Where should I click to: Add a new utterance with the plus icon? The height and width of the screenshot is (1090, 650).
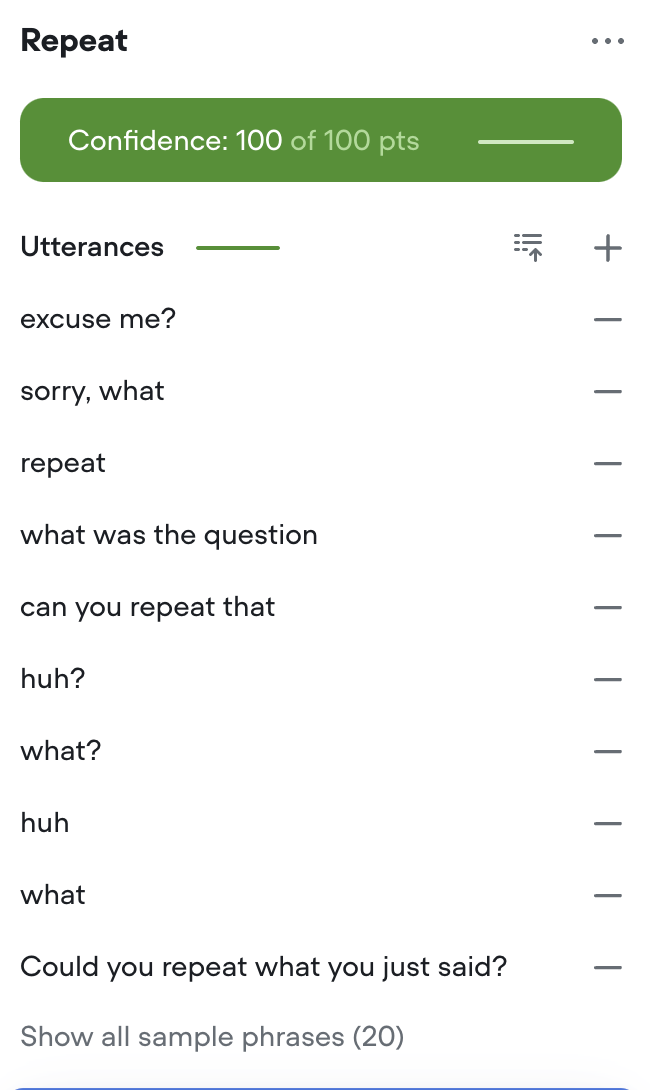click(x=608, y=248)
